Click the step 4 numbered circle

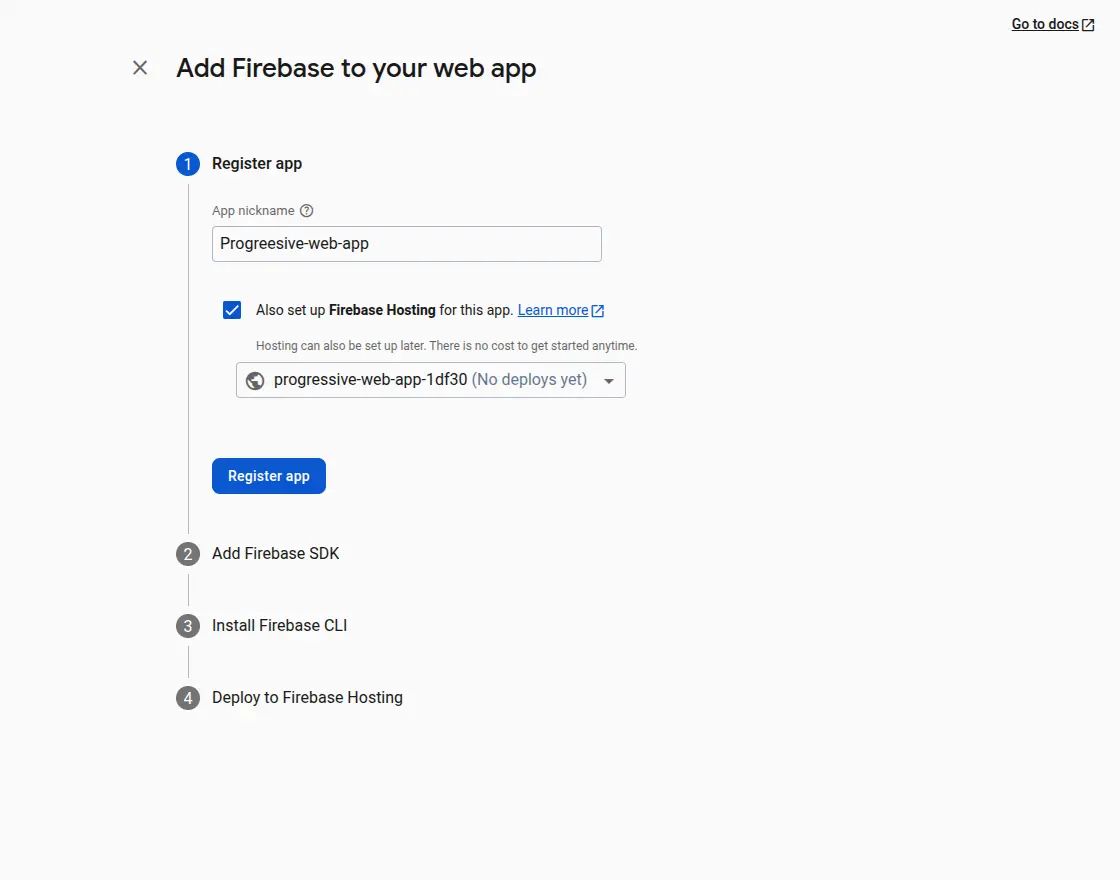coord(188,697)
